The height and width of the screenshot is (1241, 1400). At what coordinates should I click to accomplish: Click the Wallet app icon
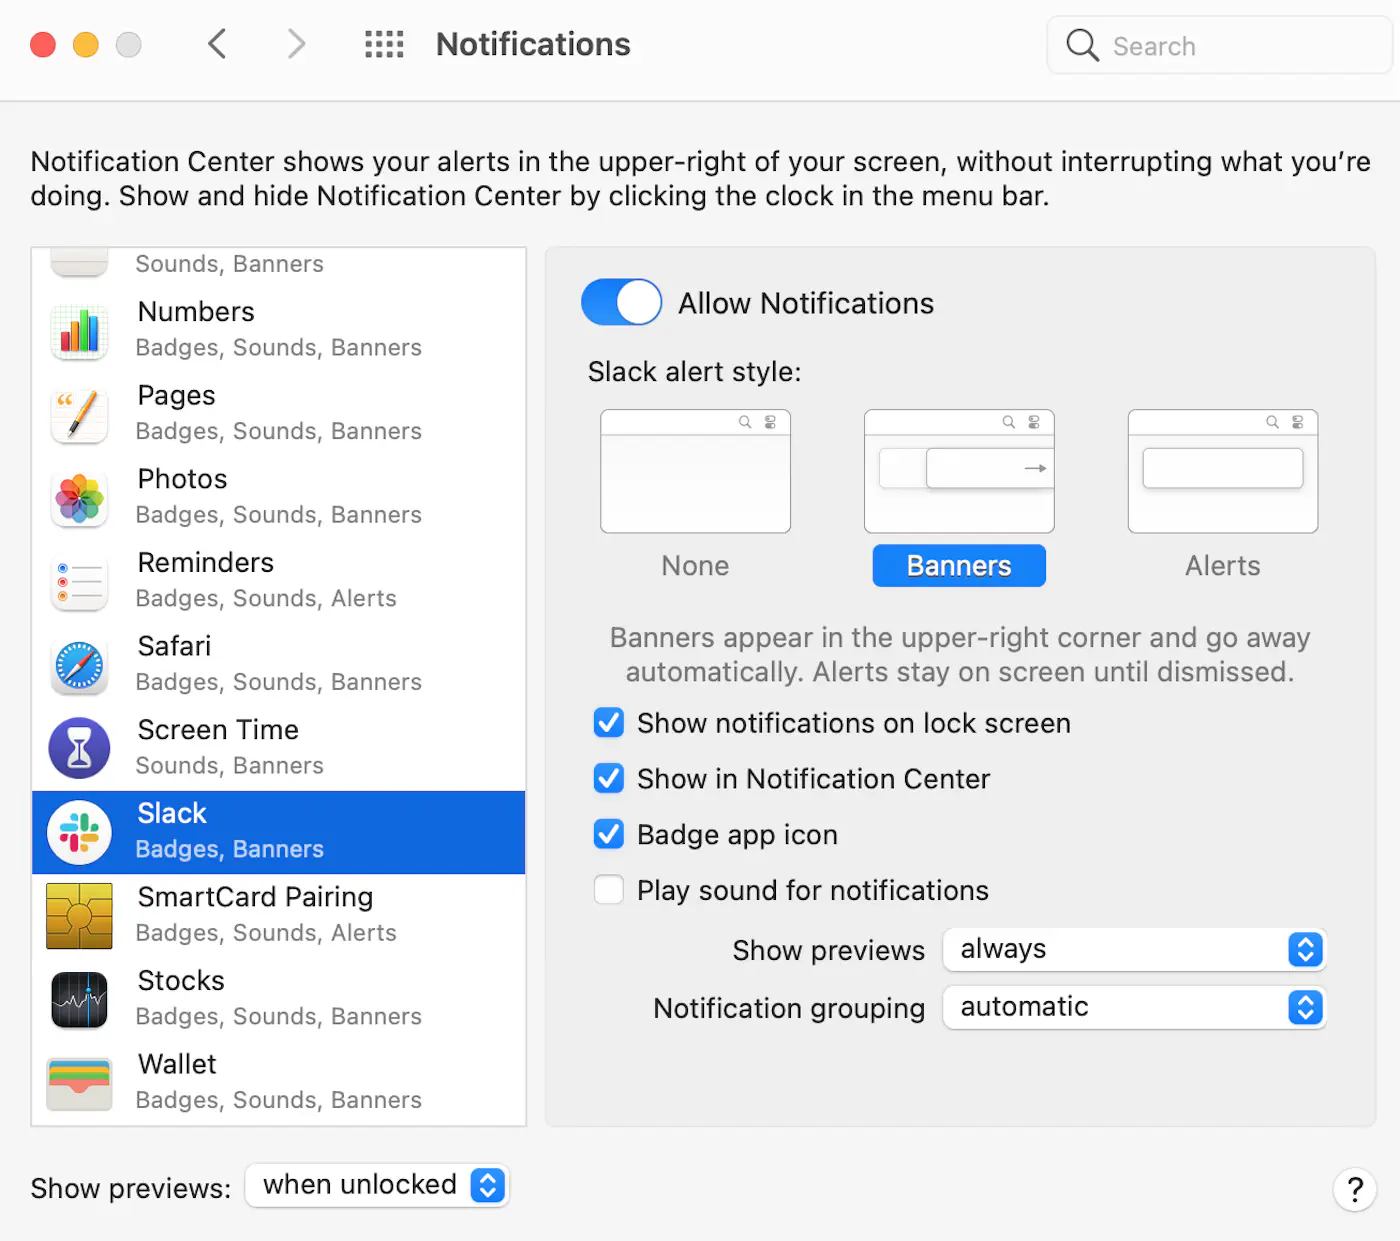click(79, 1082)
